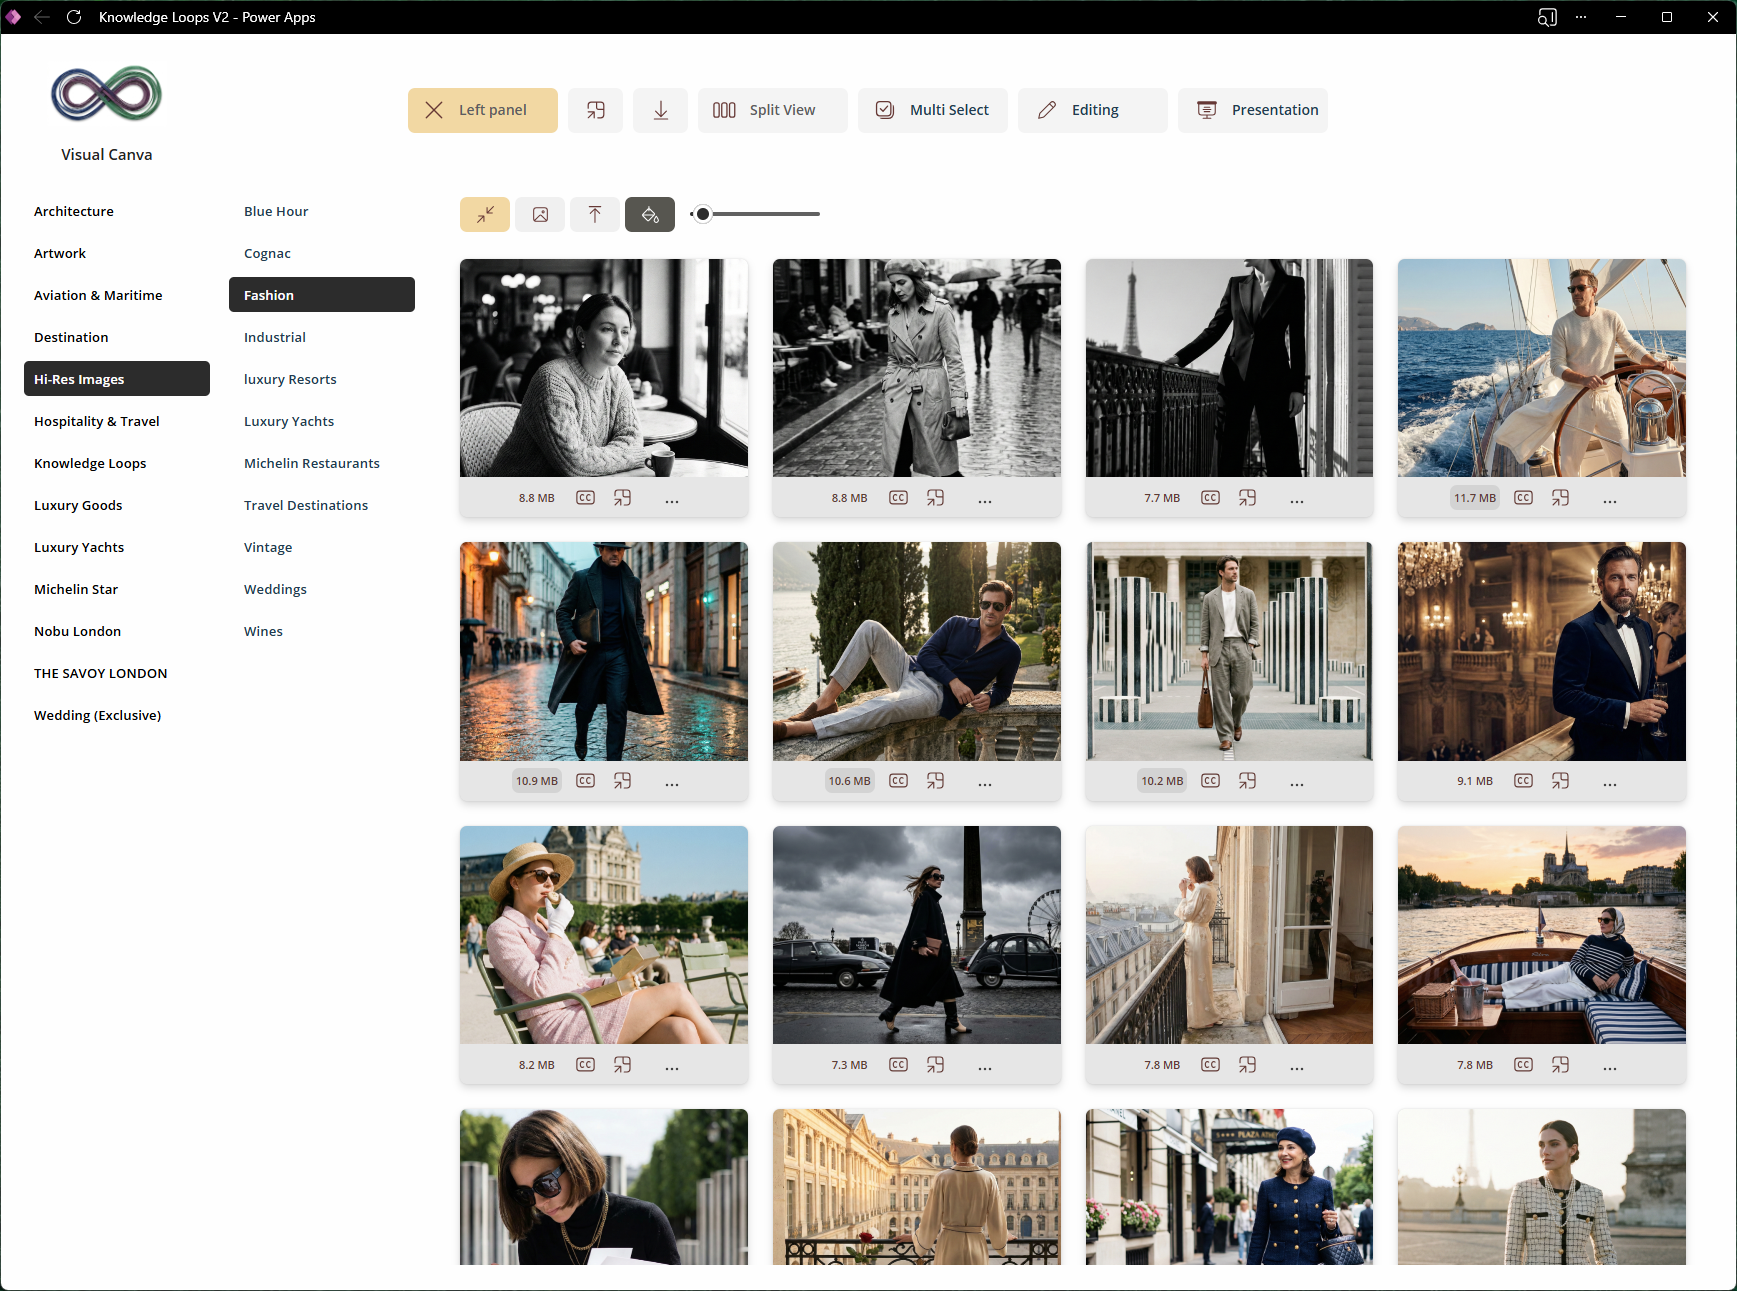Click the upload arrow icon above gallery
Image resolution: width=1737 pixels, height=1291 pixels.
tap(595, 214)
